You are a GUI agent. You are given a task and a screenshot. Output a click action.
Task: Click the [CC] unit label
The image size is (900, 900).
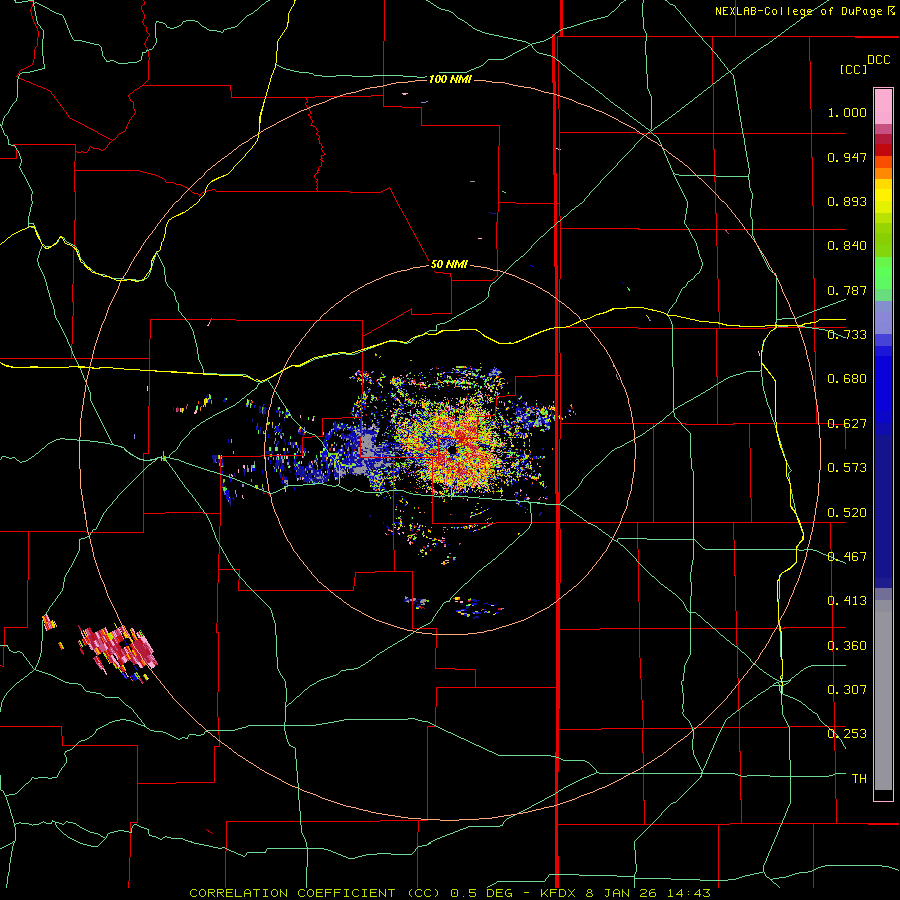853,69
